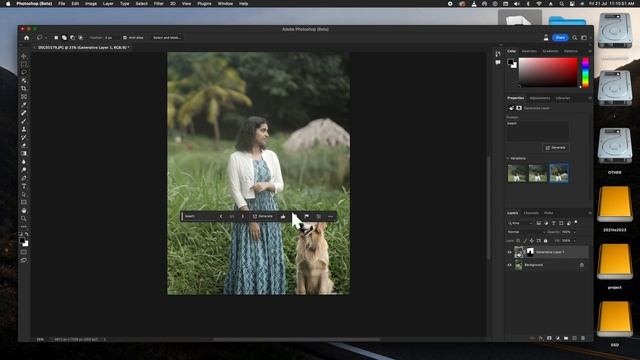Open the Comments panel icon
This screenshot has width=640, height=360.
pyautogui.click(x=498, y=62)
